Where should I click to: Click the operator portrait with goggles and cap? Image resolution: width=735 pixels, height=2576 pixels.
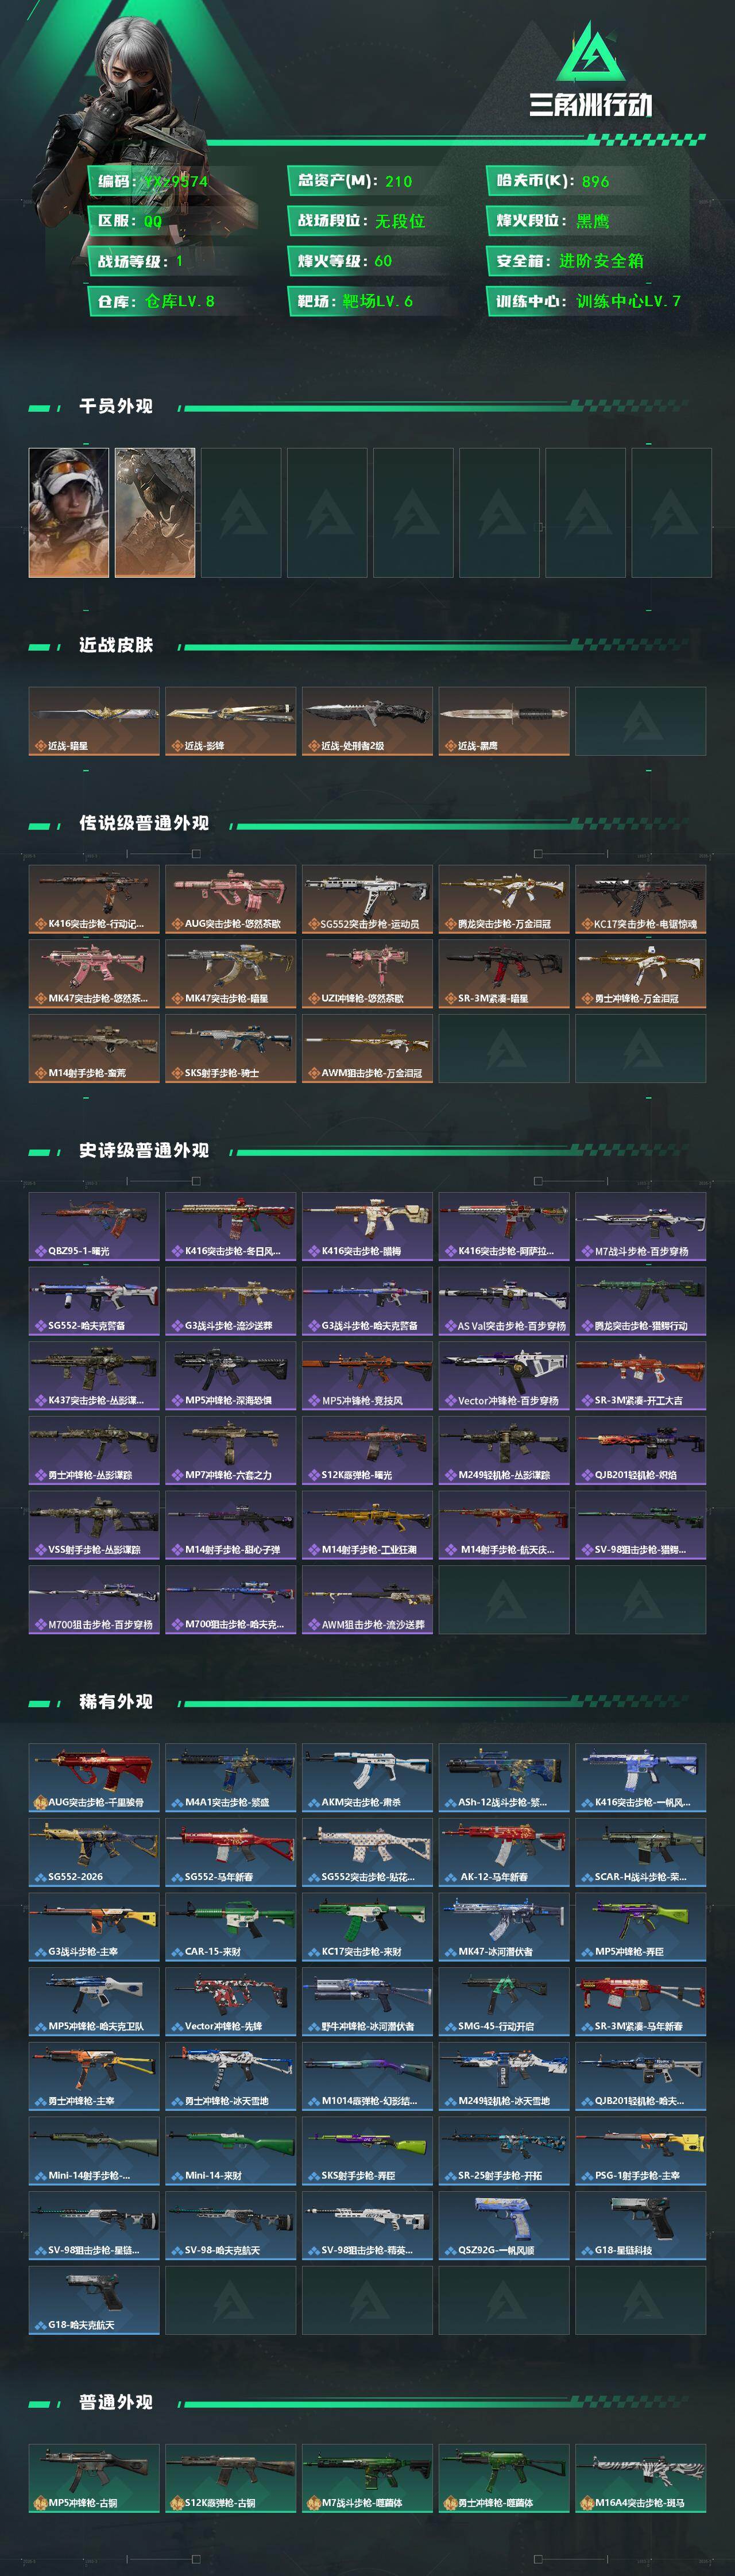click(x=69, y=512)
